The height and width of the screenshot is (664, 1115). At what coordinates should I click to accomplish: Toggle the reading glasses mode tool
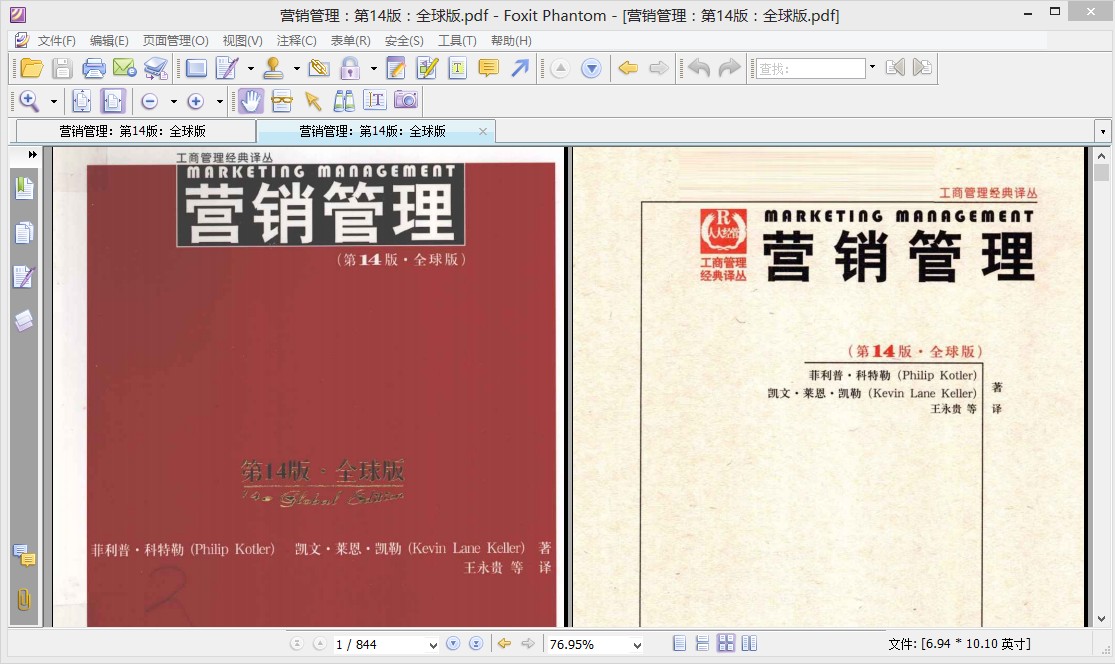tap(282, 101)
